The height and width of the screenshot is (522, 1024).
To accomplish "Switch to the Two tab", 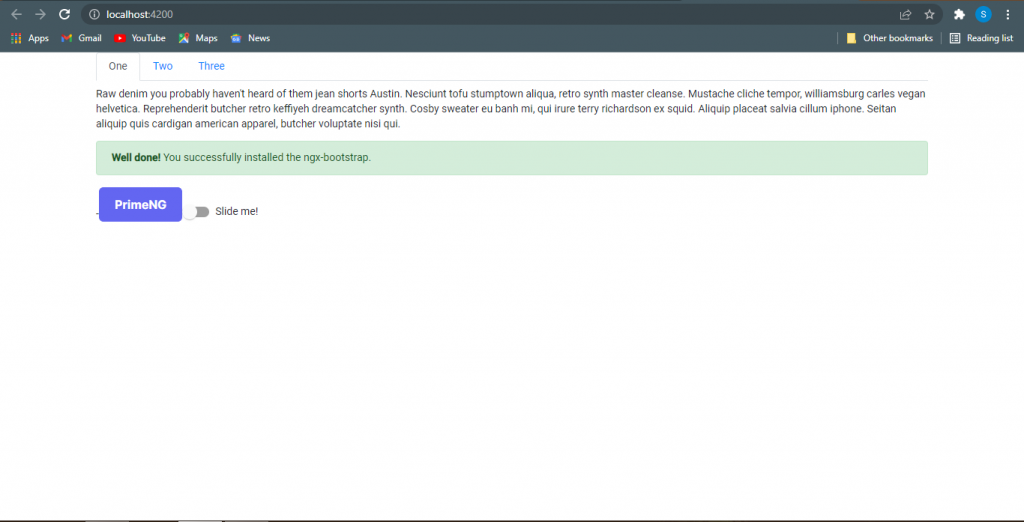I will coord(163,66).
